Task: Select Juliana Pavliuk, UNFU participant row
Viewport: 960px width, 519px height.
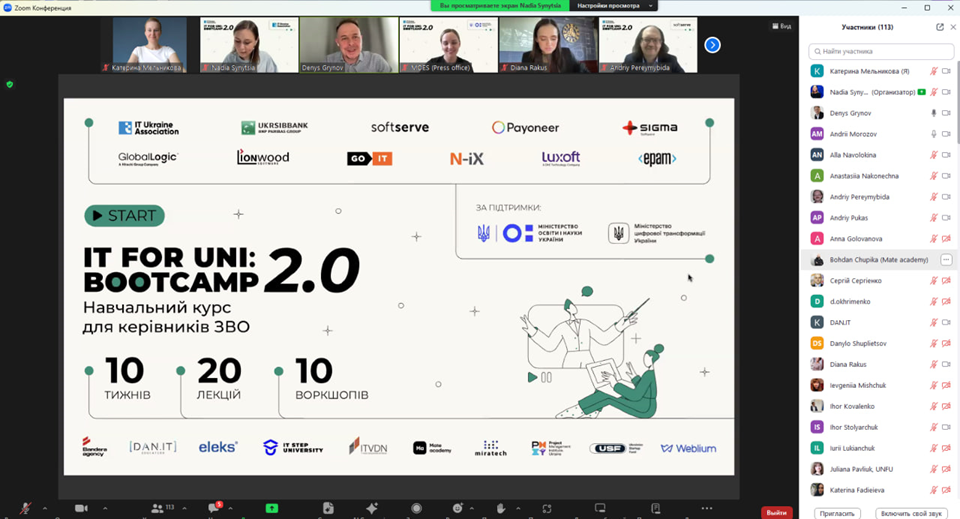Action: [879, 469]
